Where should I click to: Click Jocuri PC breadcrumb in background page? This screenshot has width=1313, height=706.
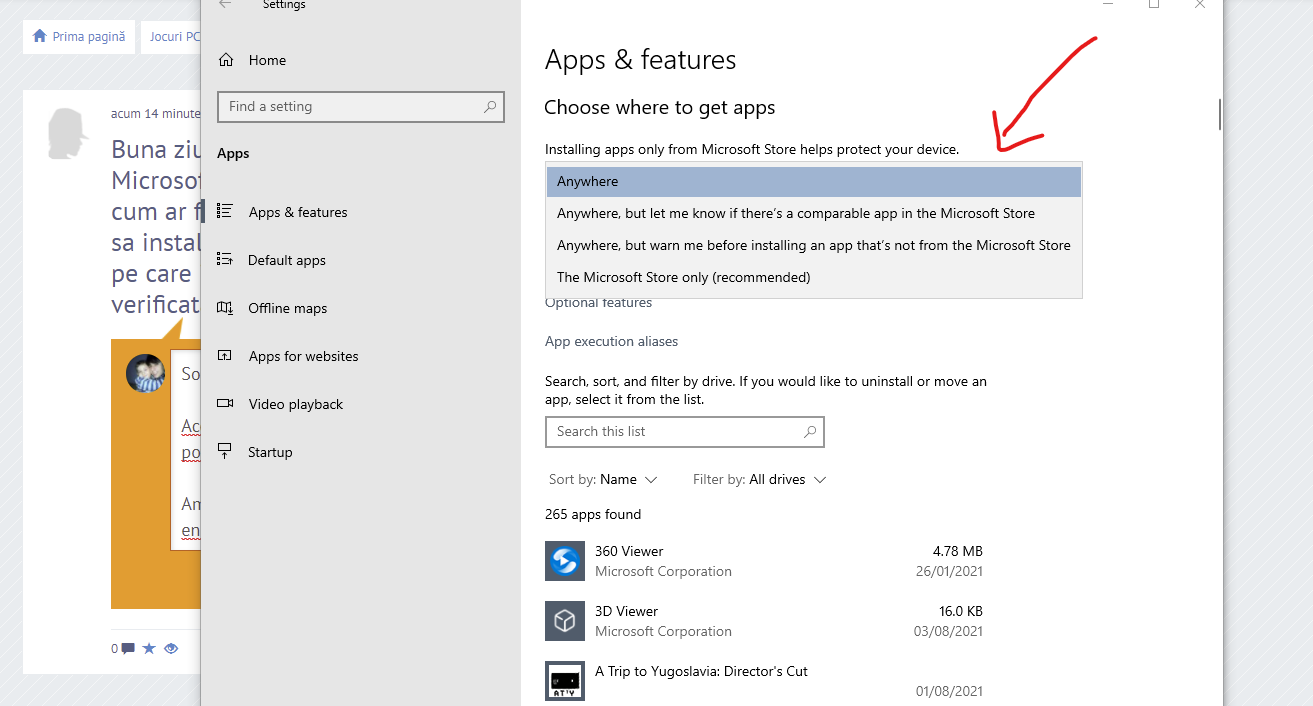coord(175,37)
